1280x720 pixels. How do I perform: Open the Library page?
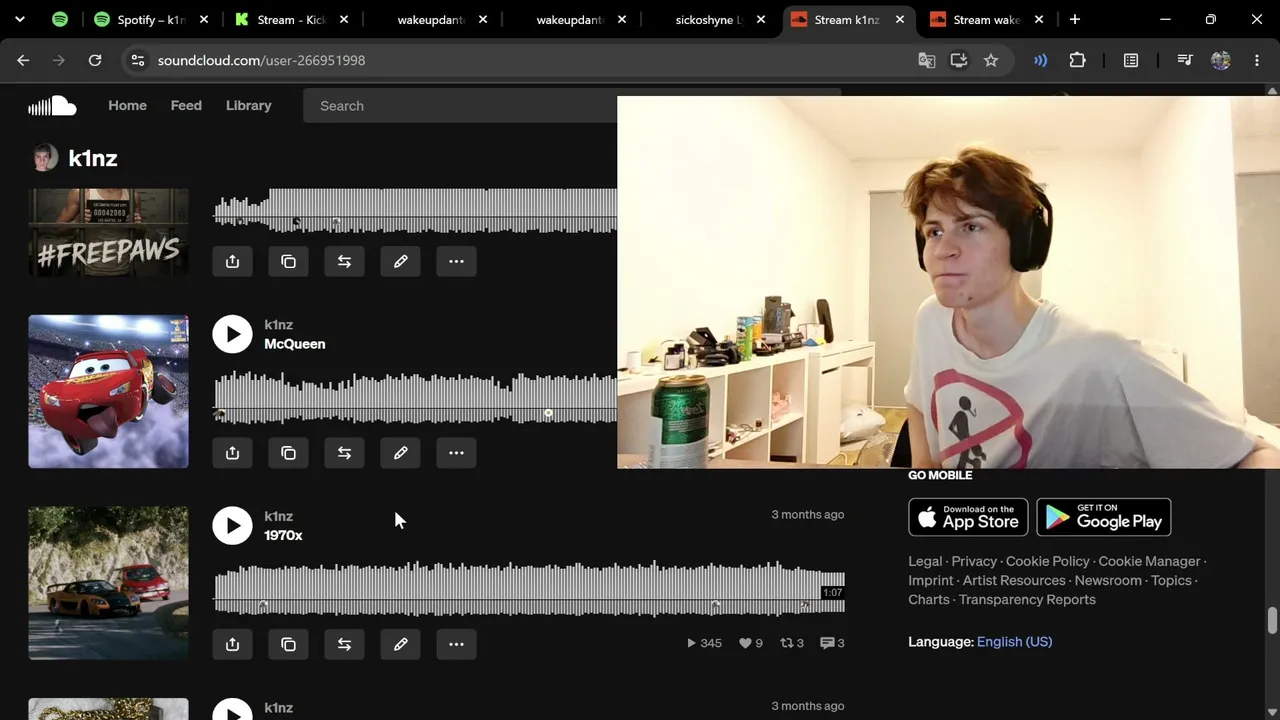[x=248, y=105]
